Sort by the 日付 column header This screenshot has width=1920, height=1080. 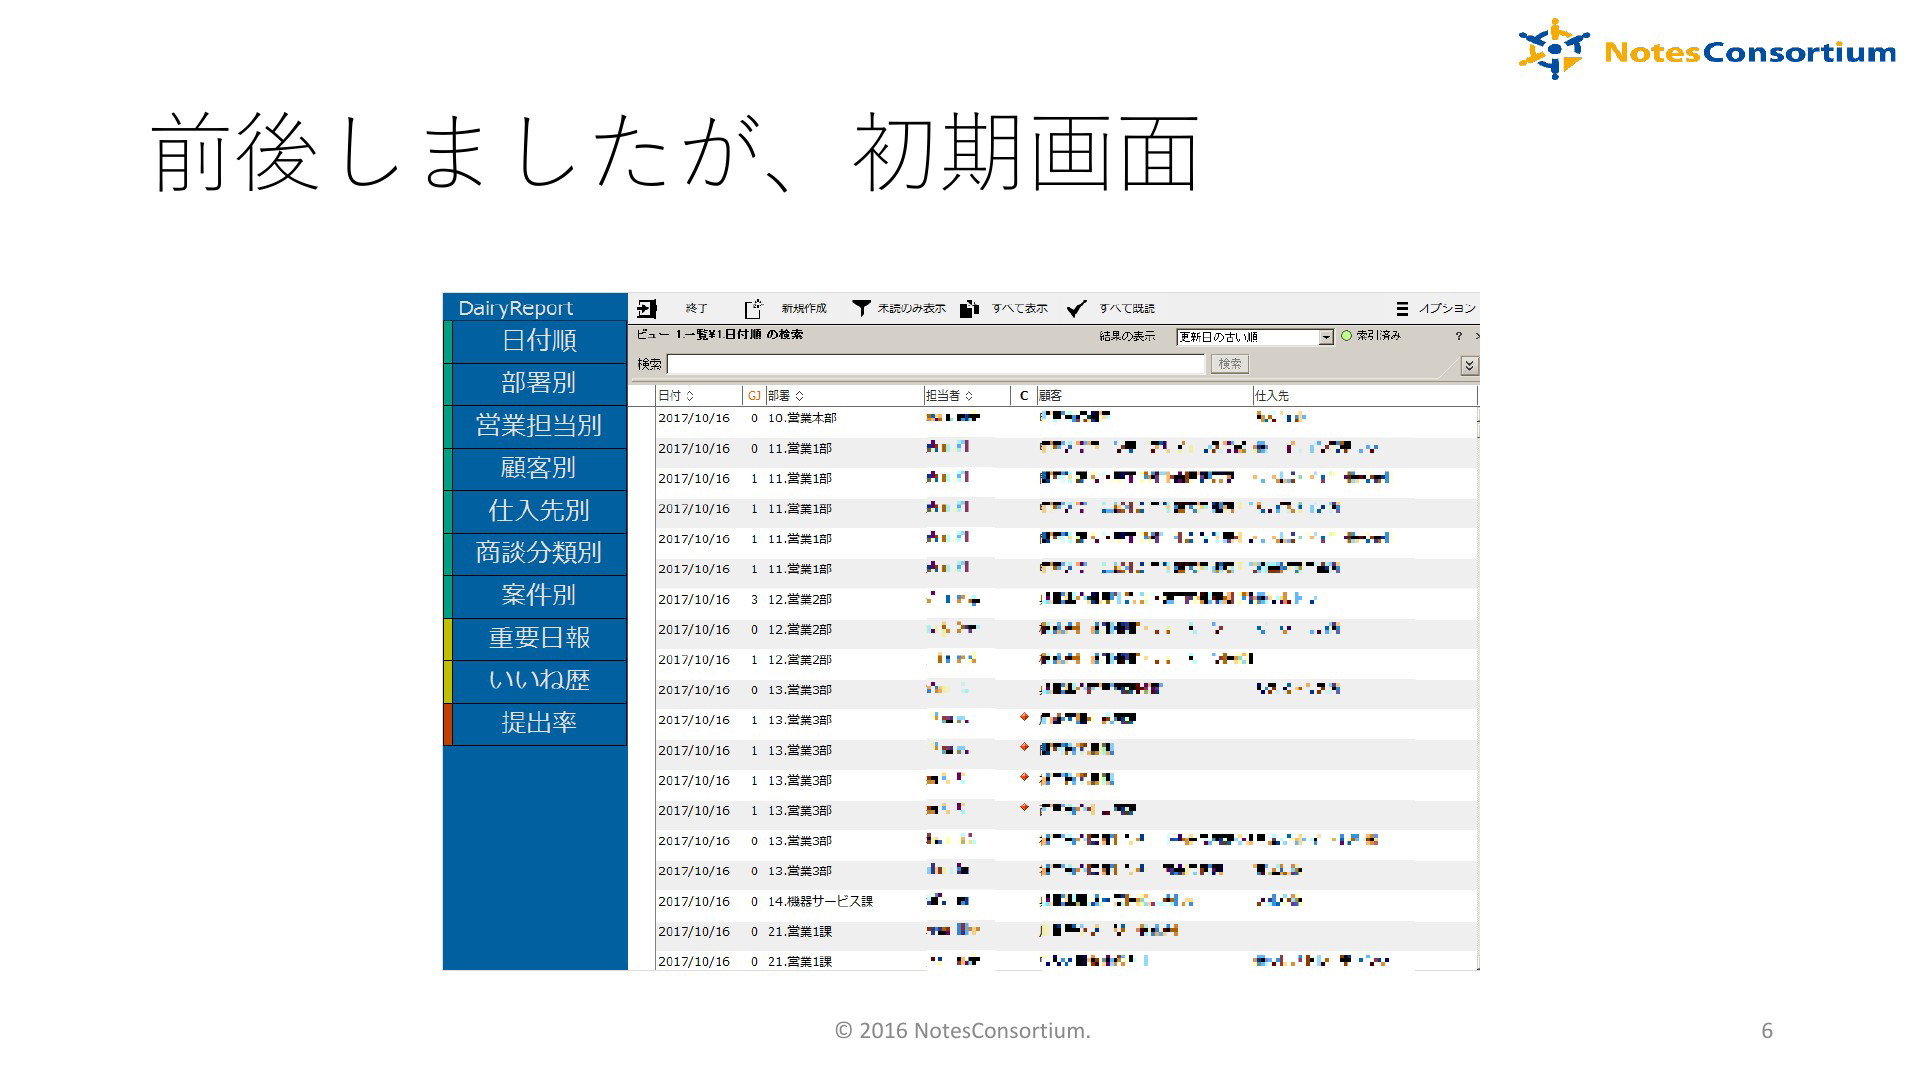tap(698, 396)
